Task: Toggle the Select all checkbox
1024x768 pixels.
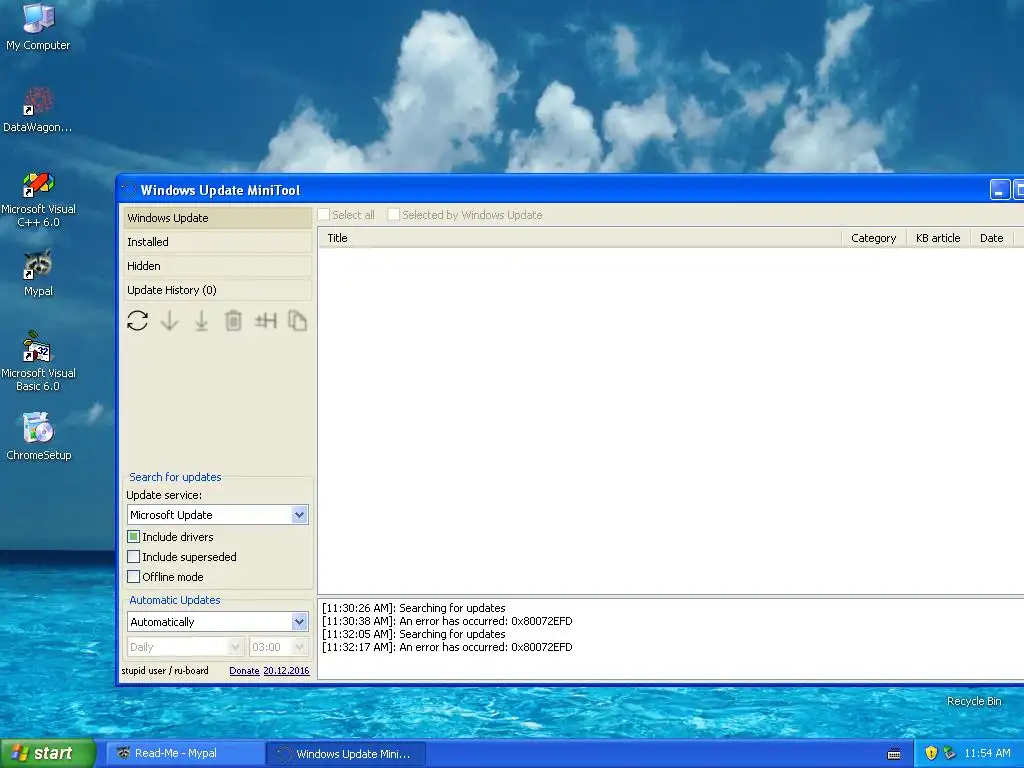Action: [324, 215]
